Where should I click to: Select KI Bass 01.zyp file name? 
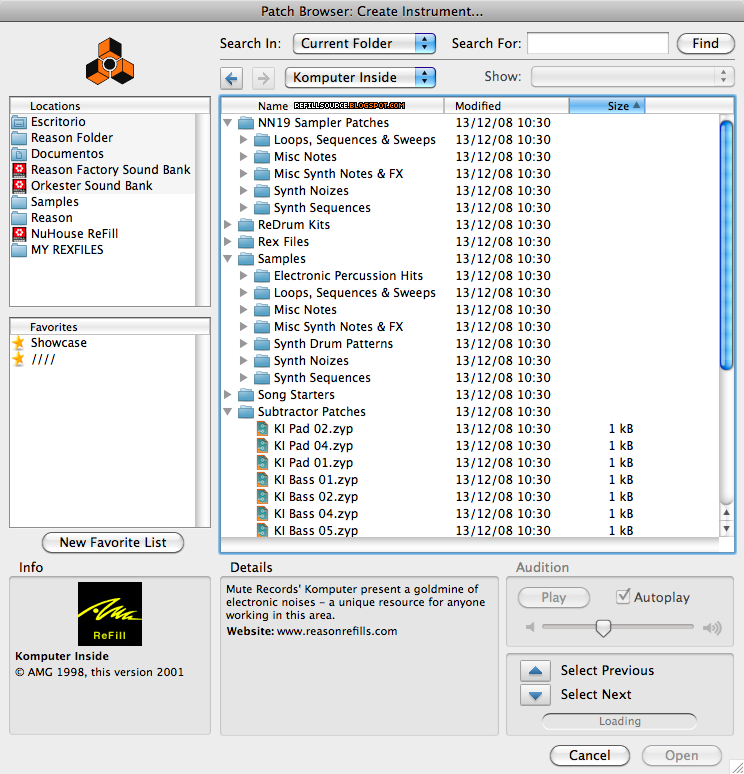316,479
